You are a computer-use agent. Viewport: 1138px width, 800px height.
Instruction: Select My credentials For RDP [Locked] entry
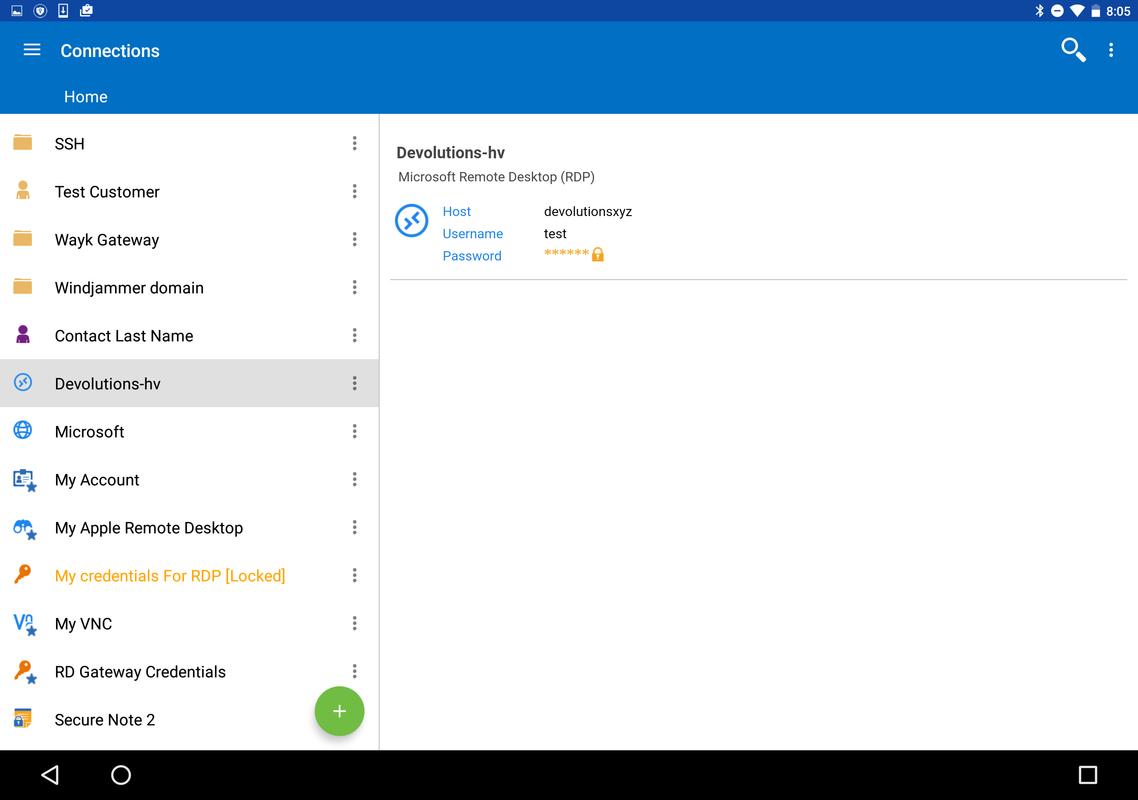pyautogui.click(x=189, y=575)
